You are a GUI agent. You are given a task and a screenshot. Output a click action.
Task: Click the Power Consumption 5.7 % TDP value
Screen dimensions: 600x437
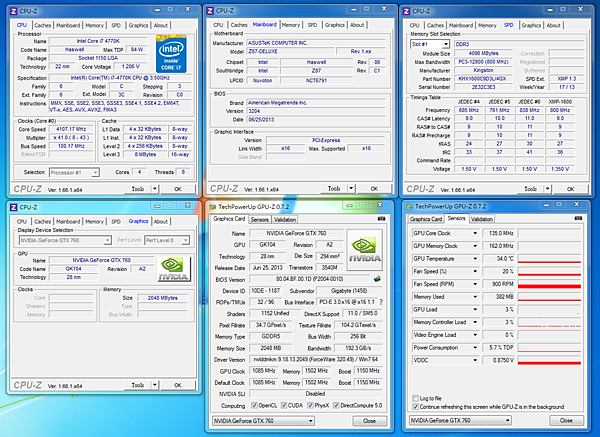coord(499,347)
